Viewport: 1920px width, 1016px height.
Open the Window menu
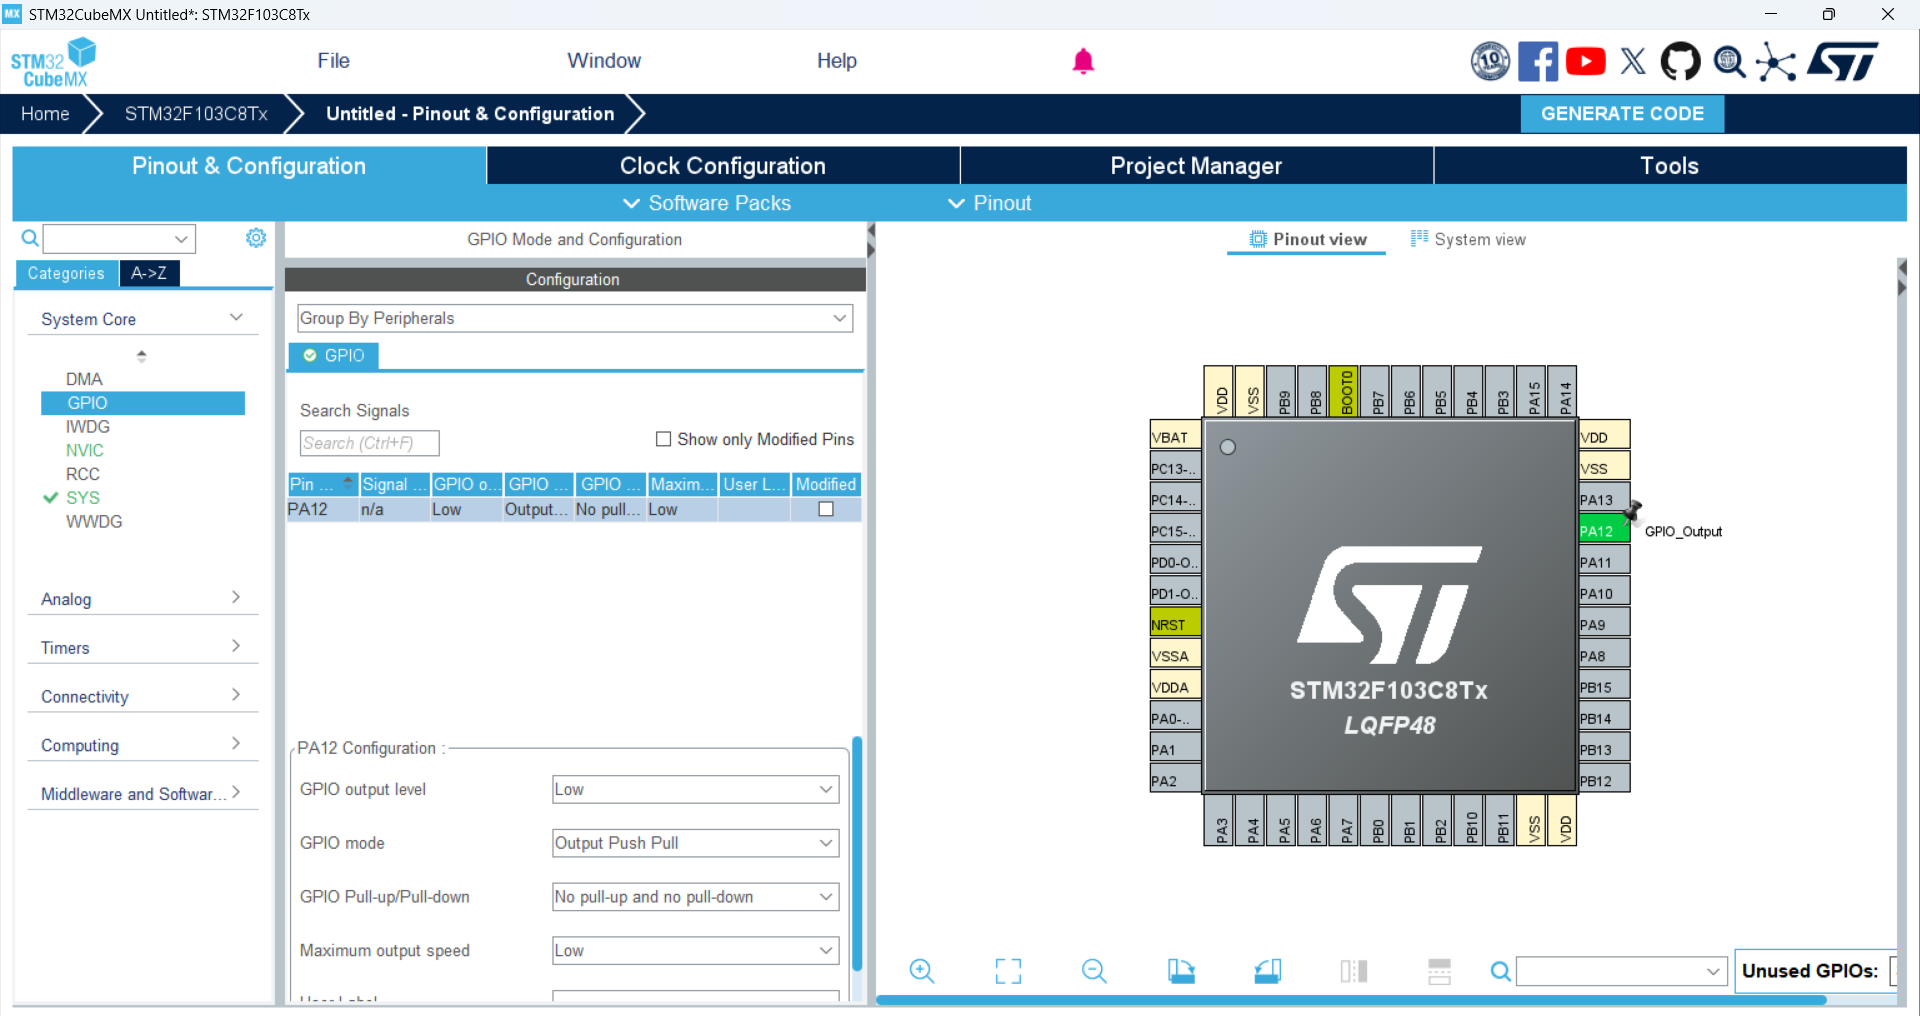click(604, 61)
